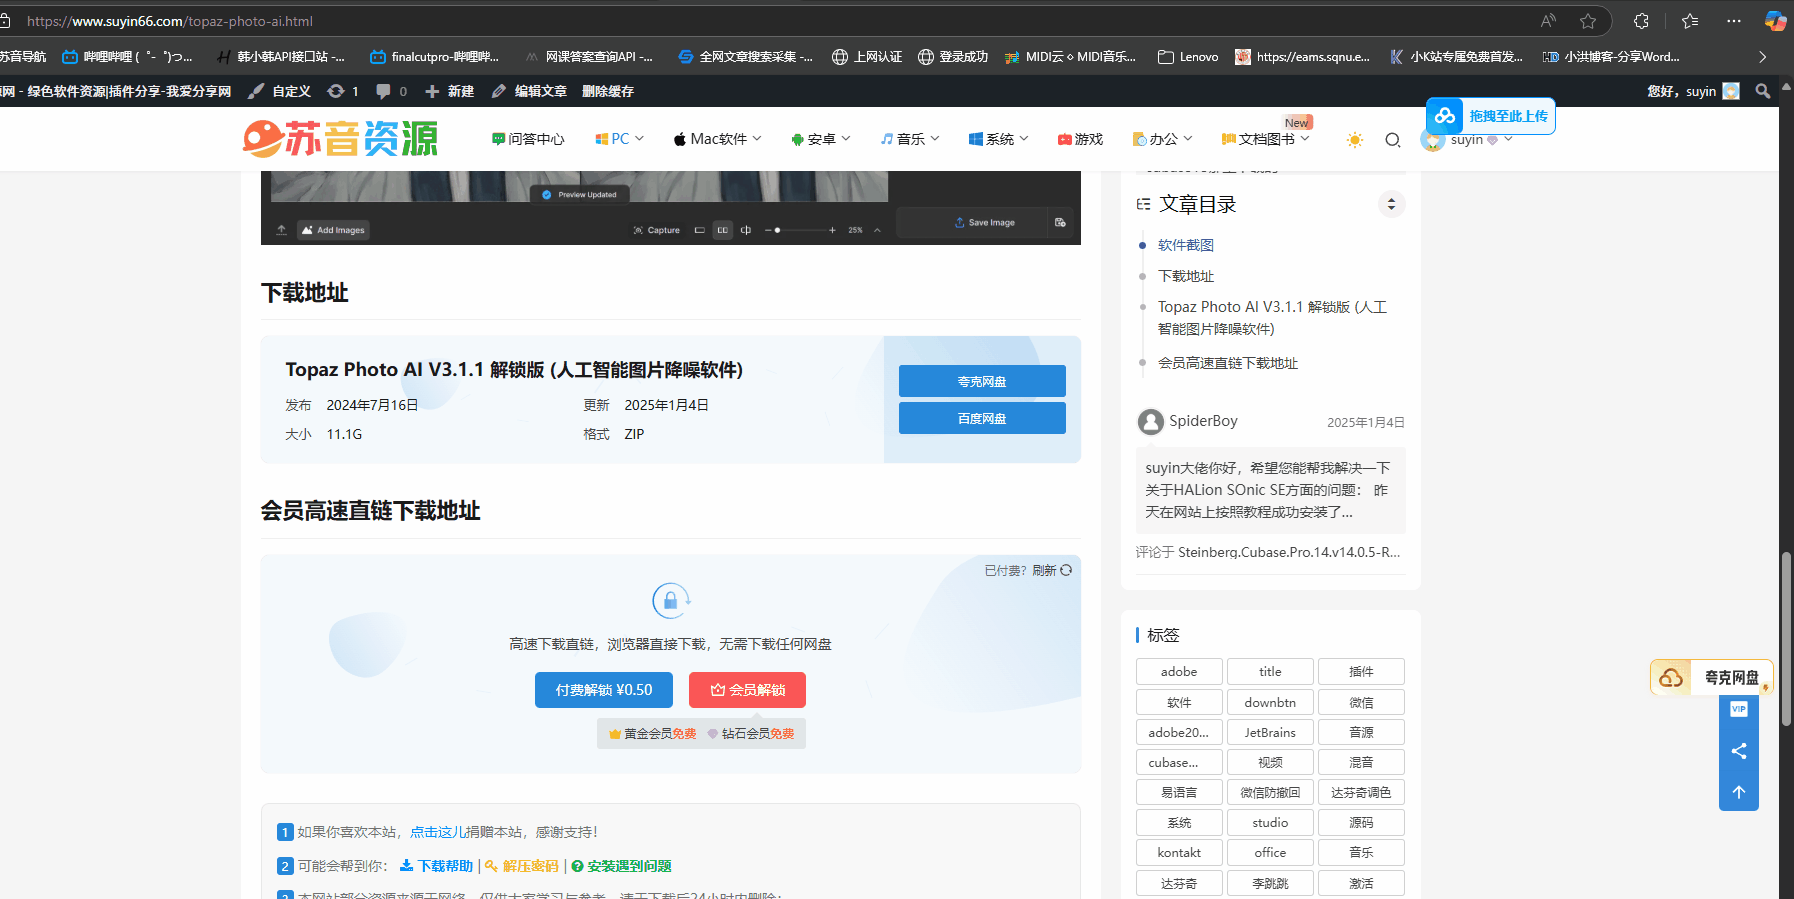Click the WordPress search magnifier icon
The width and height of the screenshot is (1794, 899).
(1763, 91)
